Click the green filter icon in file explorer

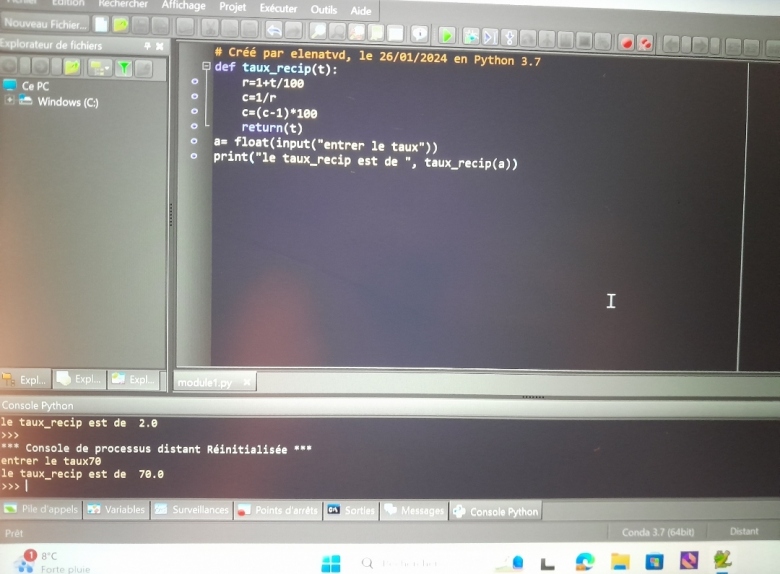point(124,67)
